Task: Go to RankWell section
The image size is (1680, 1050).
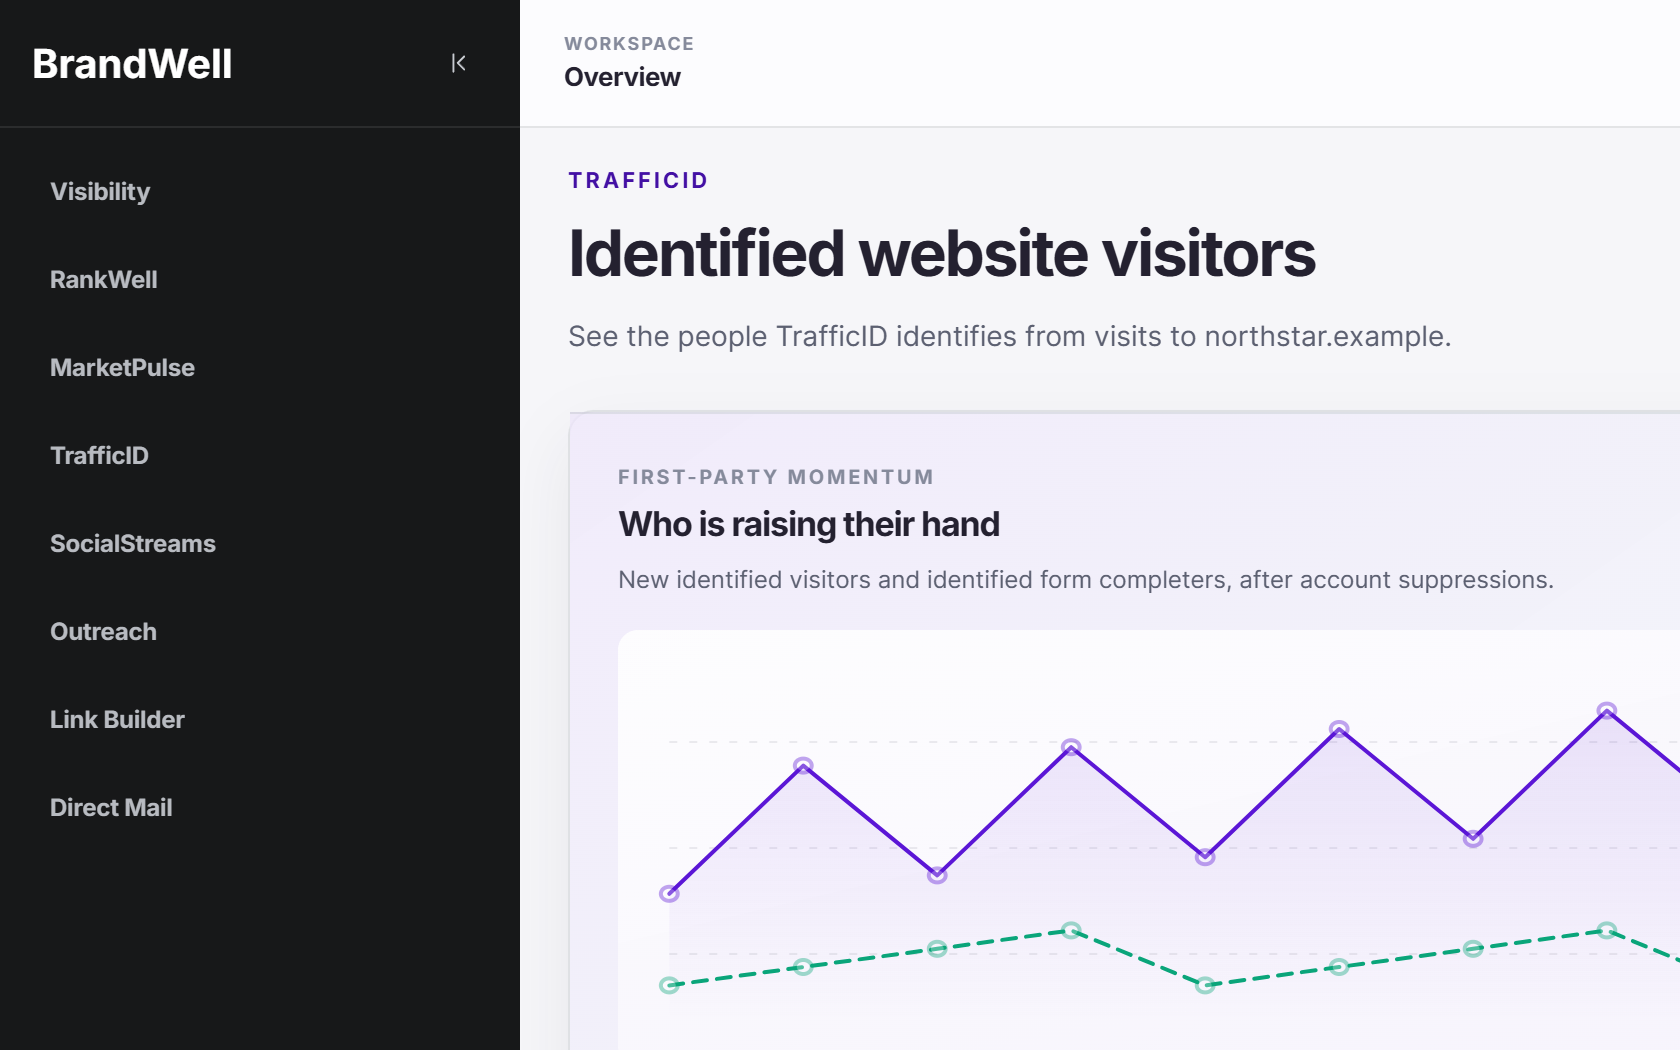Action: point(104,279)
